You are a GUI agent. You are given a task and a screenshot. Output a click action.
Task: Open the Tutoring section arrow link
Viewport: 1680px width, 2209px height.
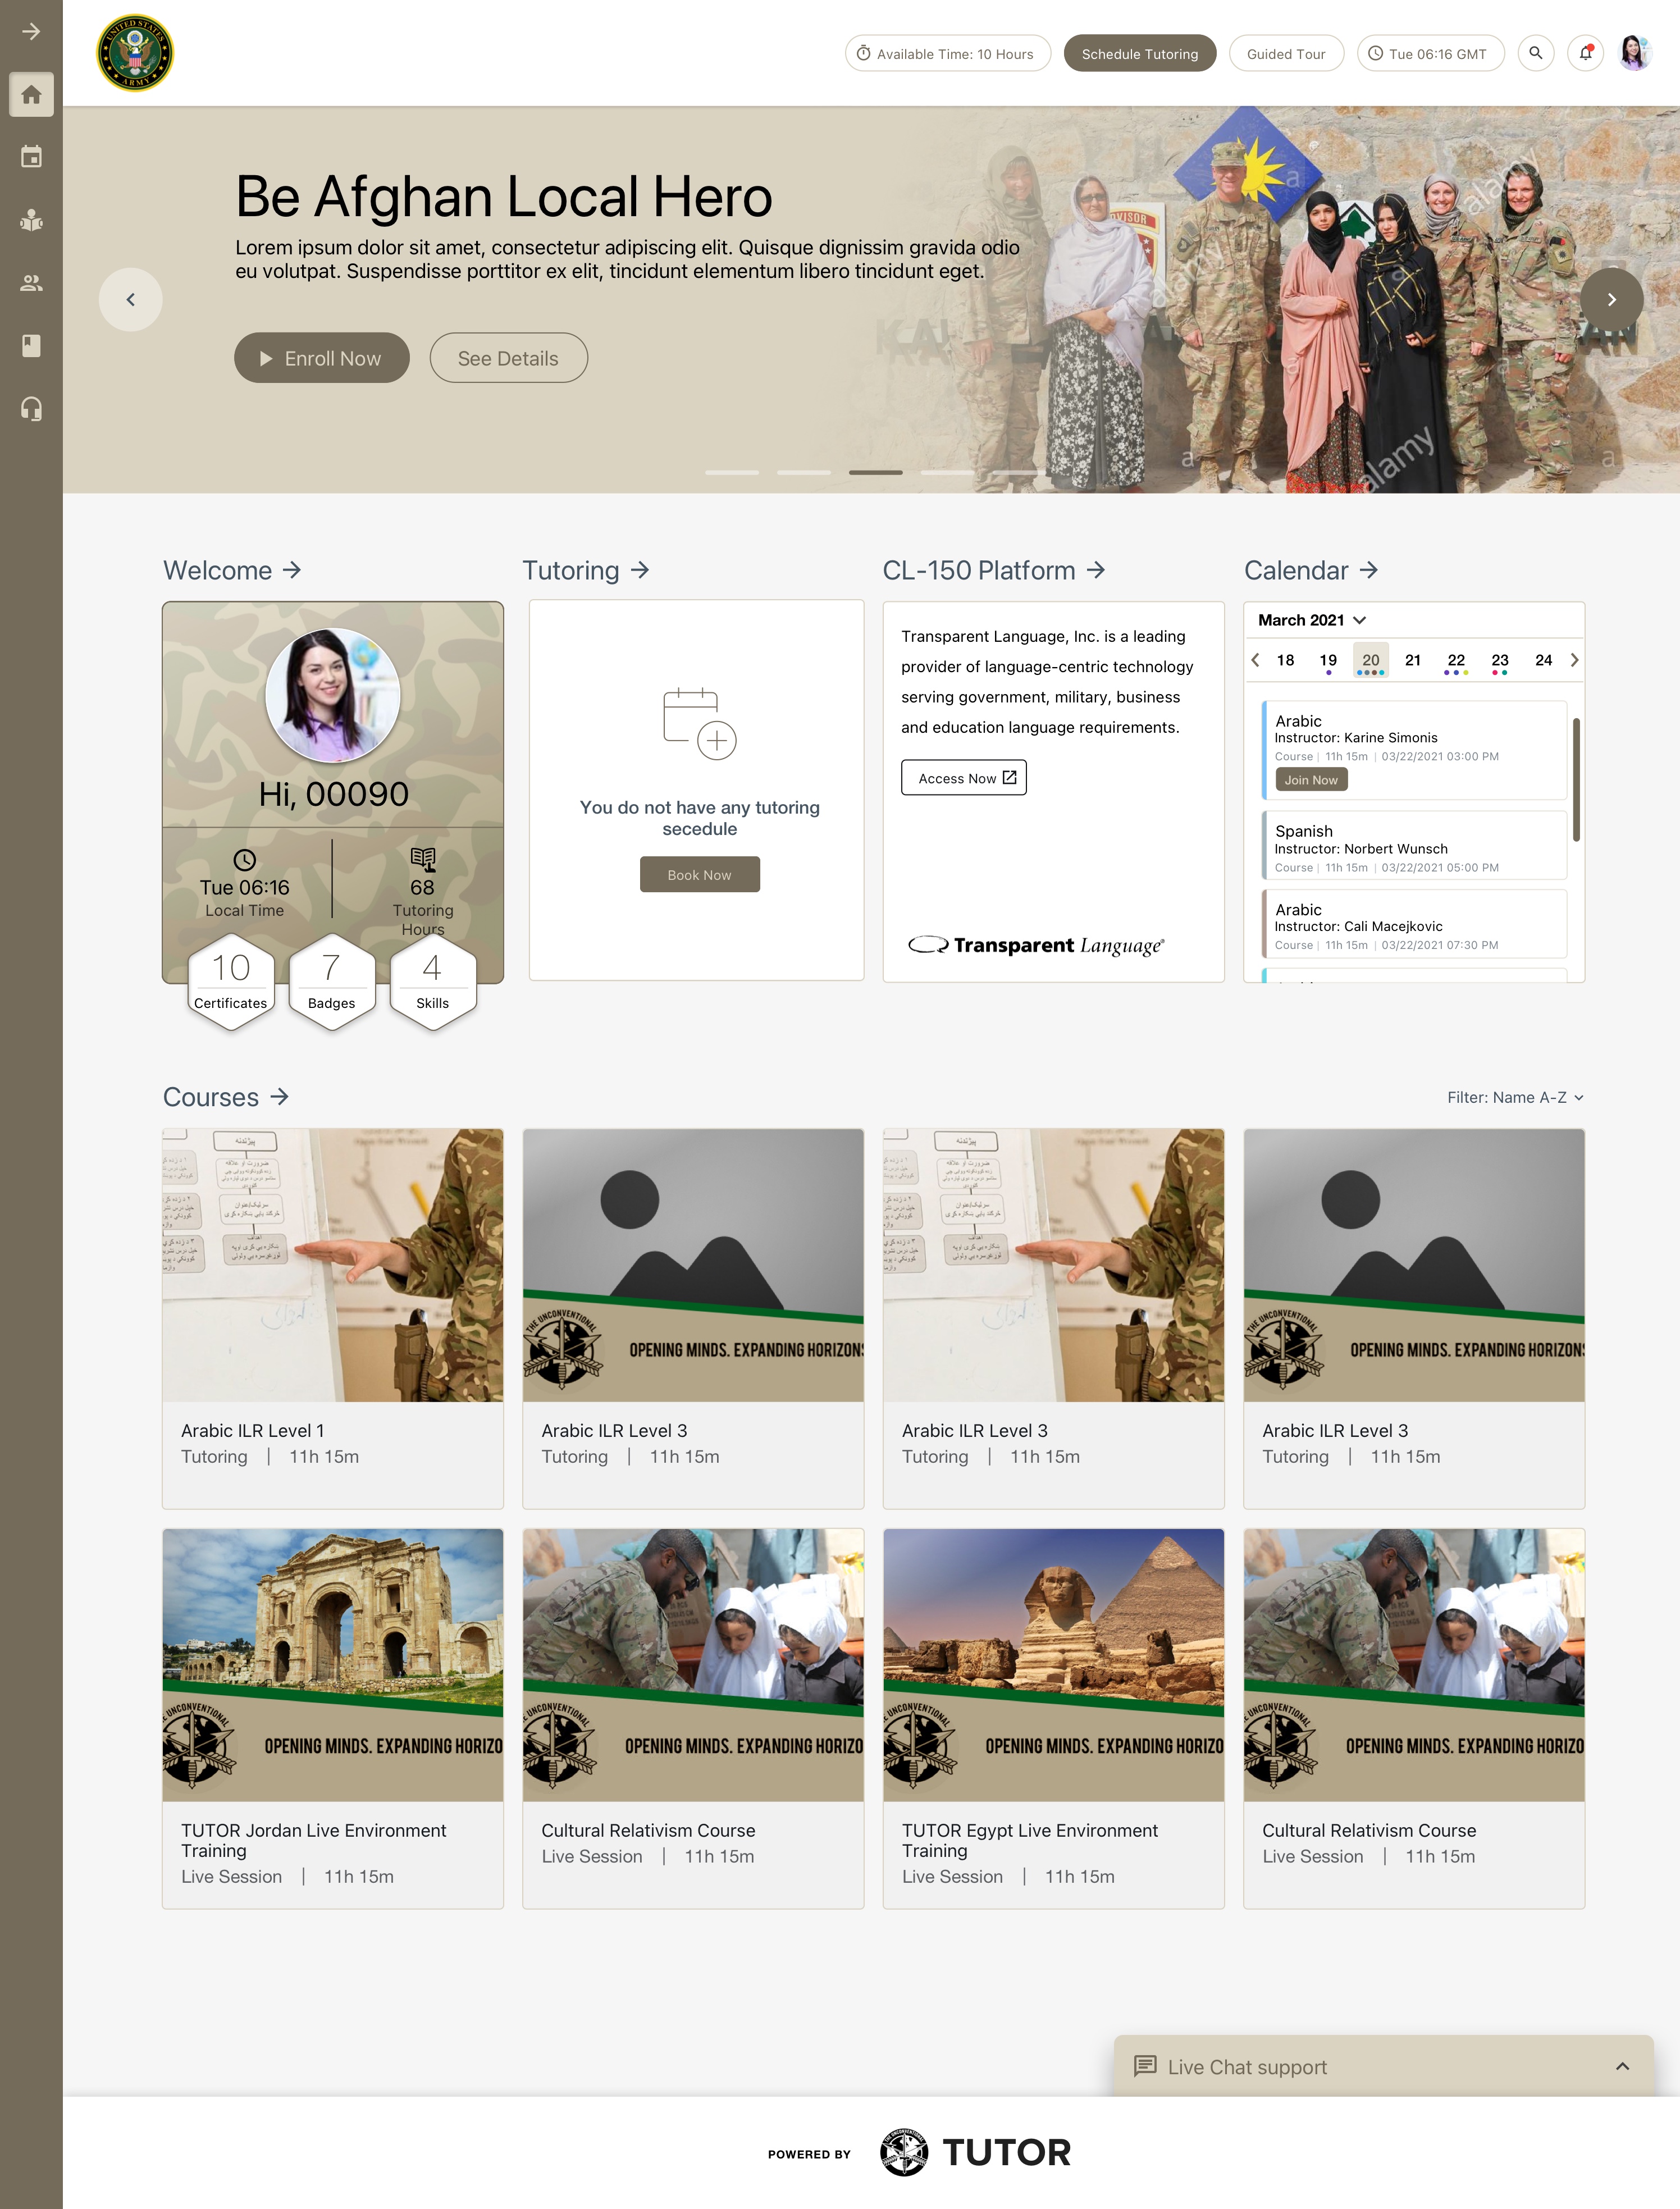click(640, 570)
